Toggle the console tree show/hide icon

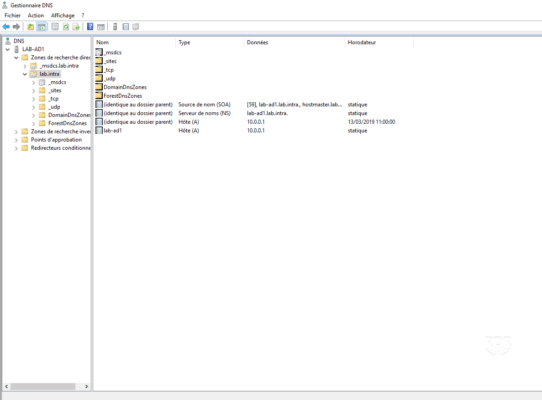click(41, 27)
